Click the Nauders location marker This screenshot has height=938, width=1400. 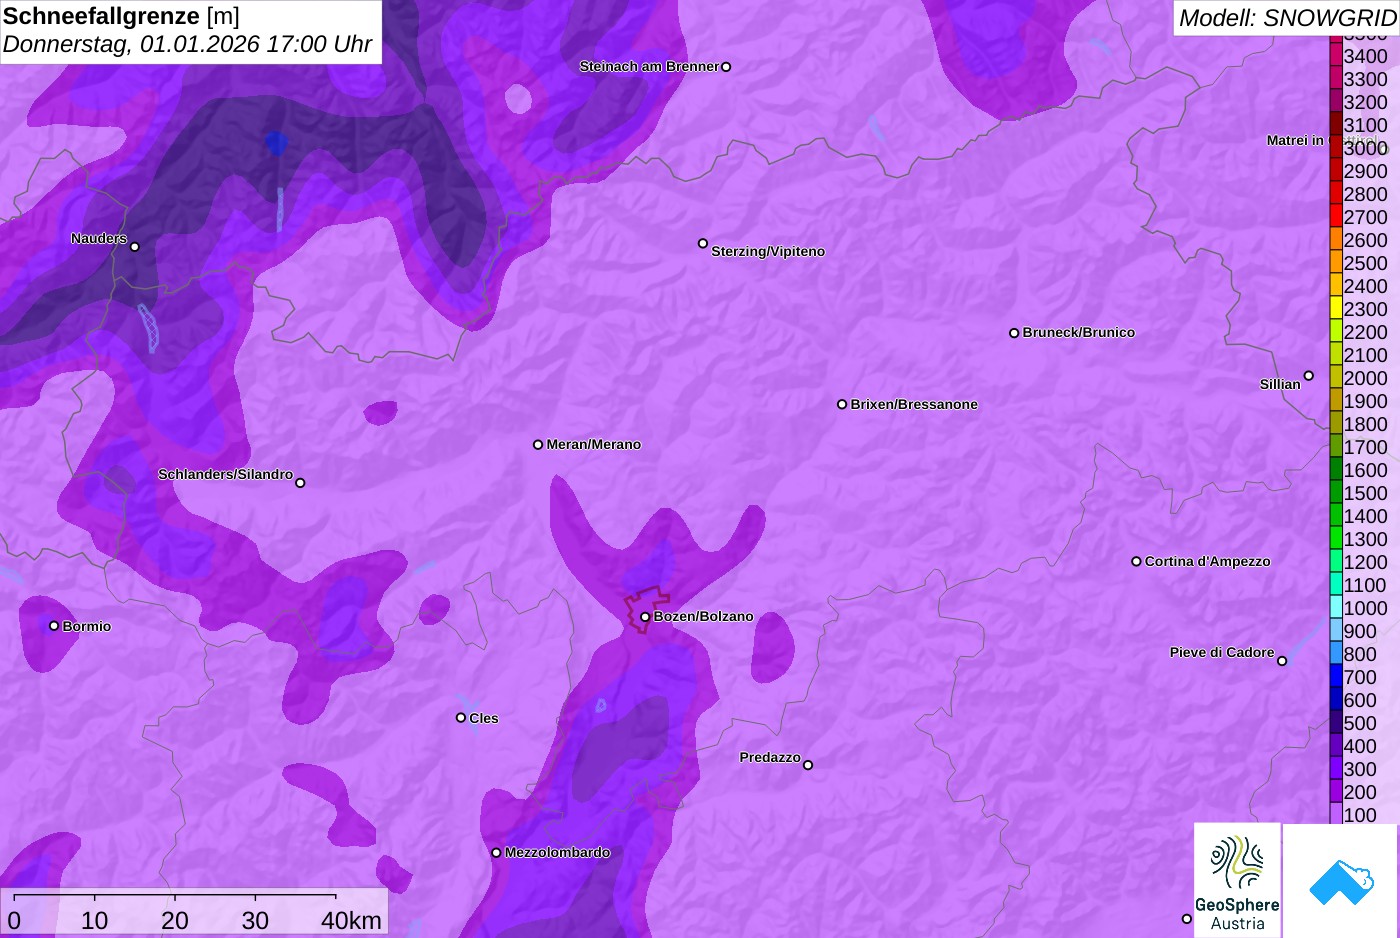(135, 246)
